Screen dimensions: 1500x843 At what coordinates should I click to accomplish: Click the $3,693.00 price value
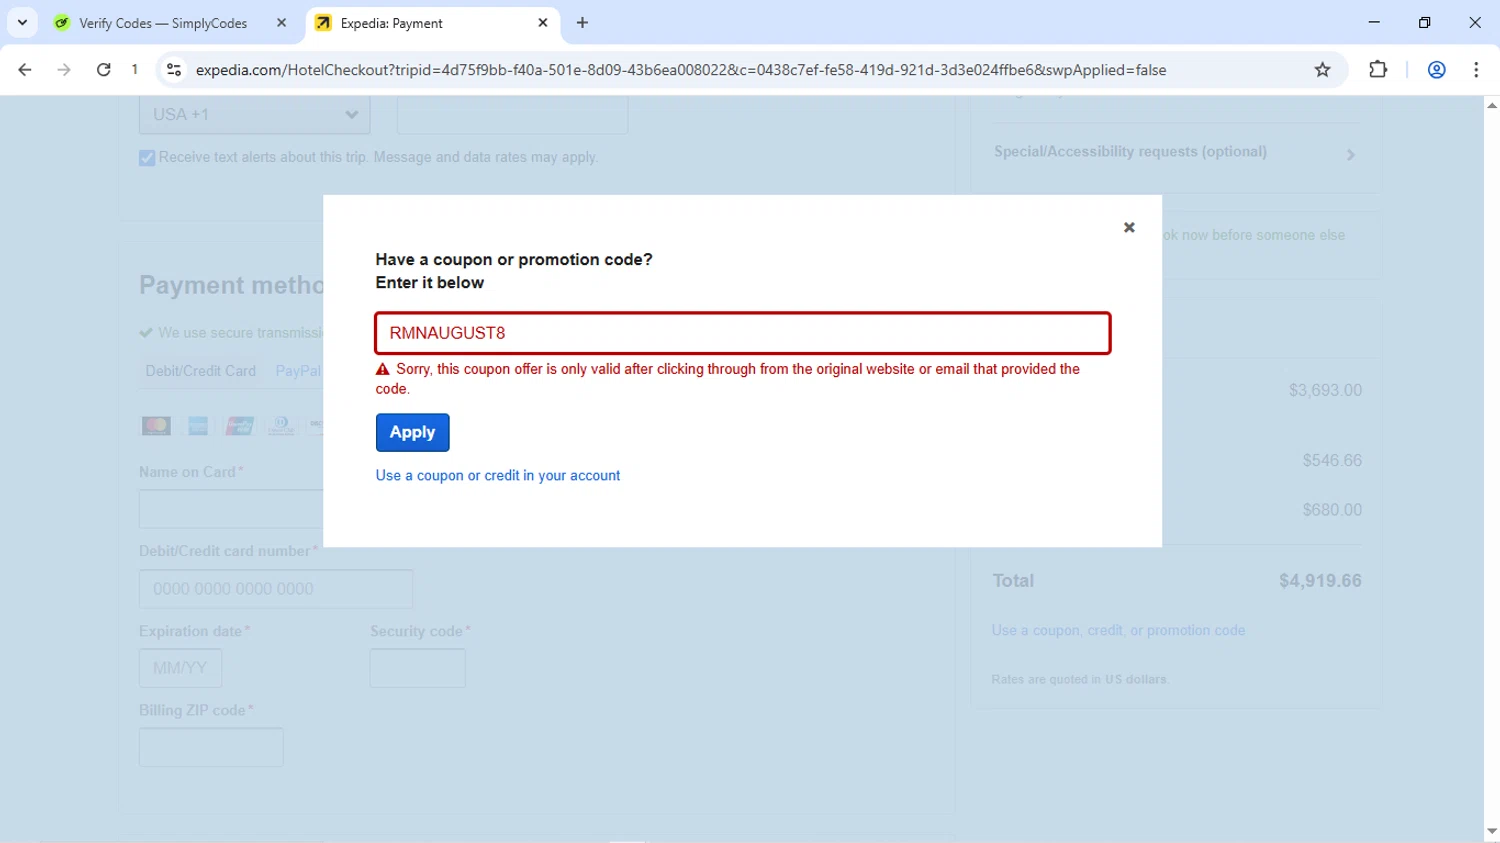(1325, 391)
